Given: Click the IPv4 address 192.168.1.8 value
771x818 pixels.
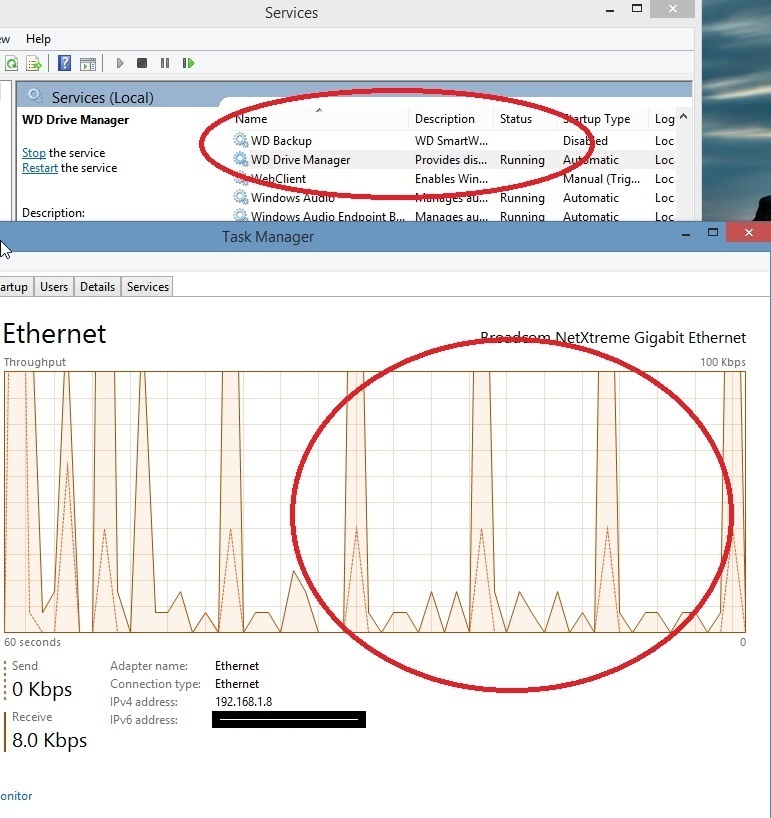Looking at the screenshot, I should 244,702.
